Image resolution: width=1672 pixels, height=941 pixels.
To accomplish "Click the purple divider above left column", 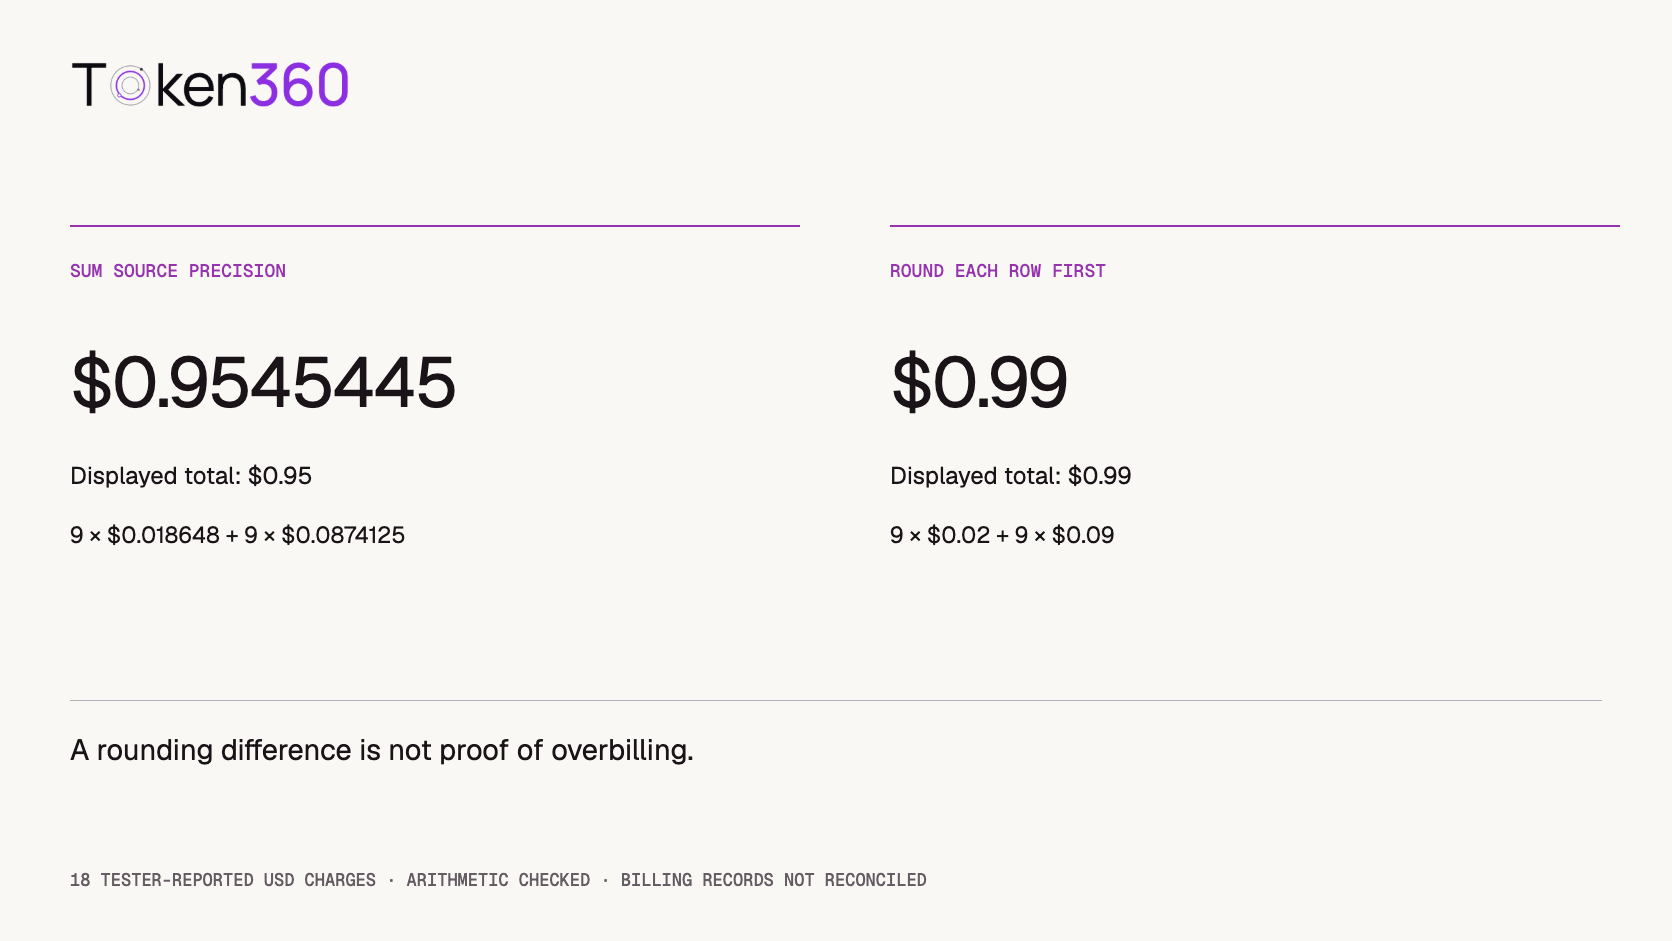I will [435, 226].
